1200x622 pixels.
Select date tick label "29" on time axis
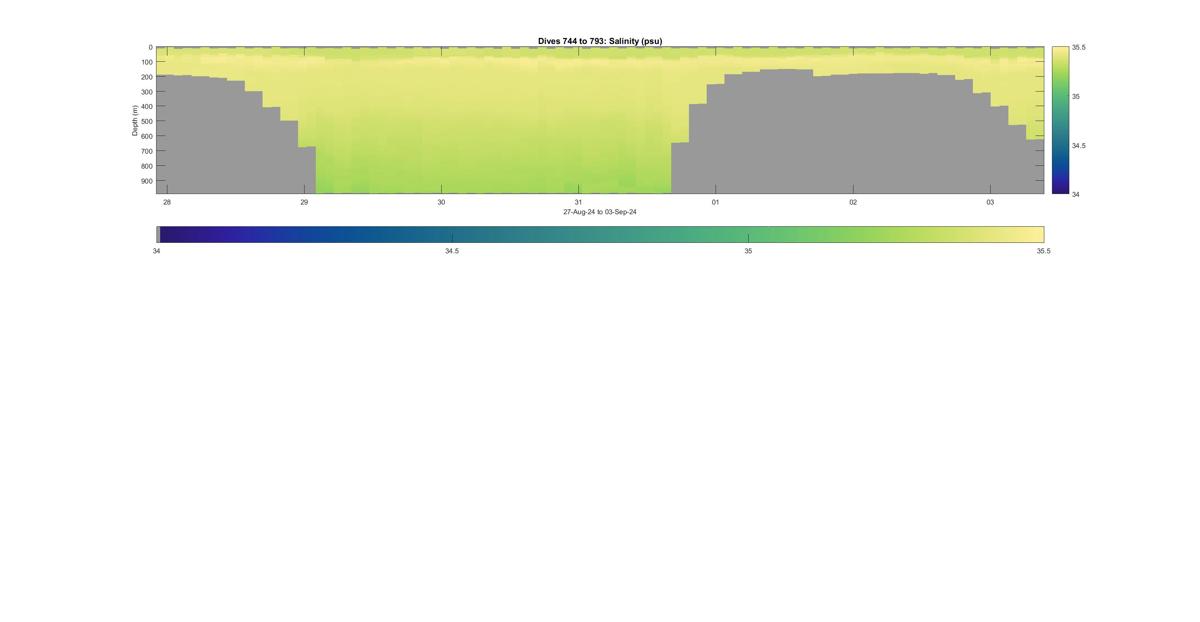[304, 202]
